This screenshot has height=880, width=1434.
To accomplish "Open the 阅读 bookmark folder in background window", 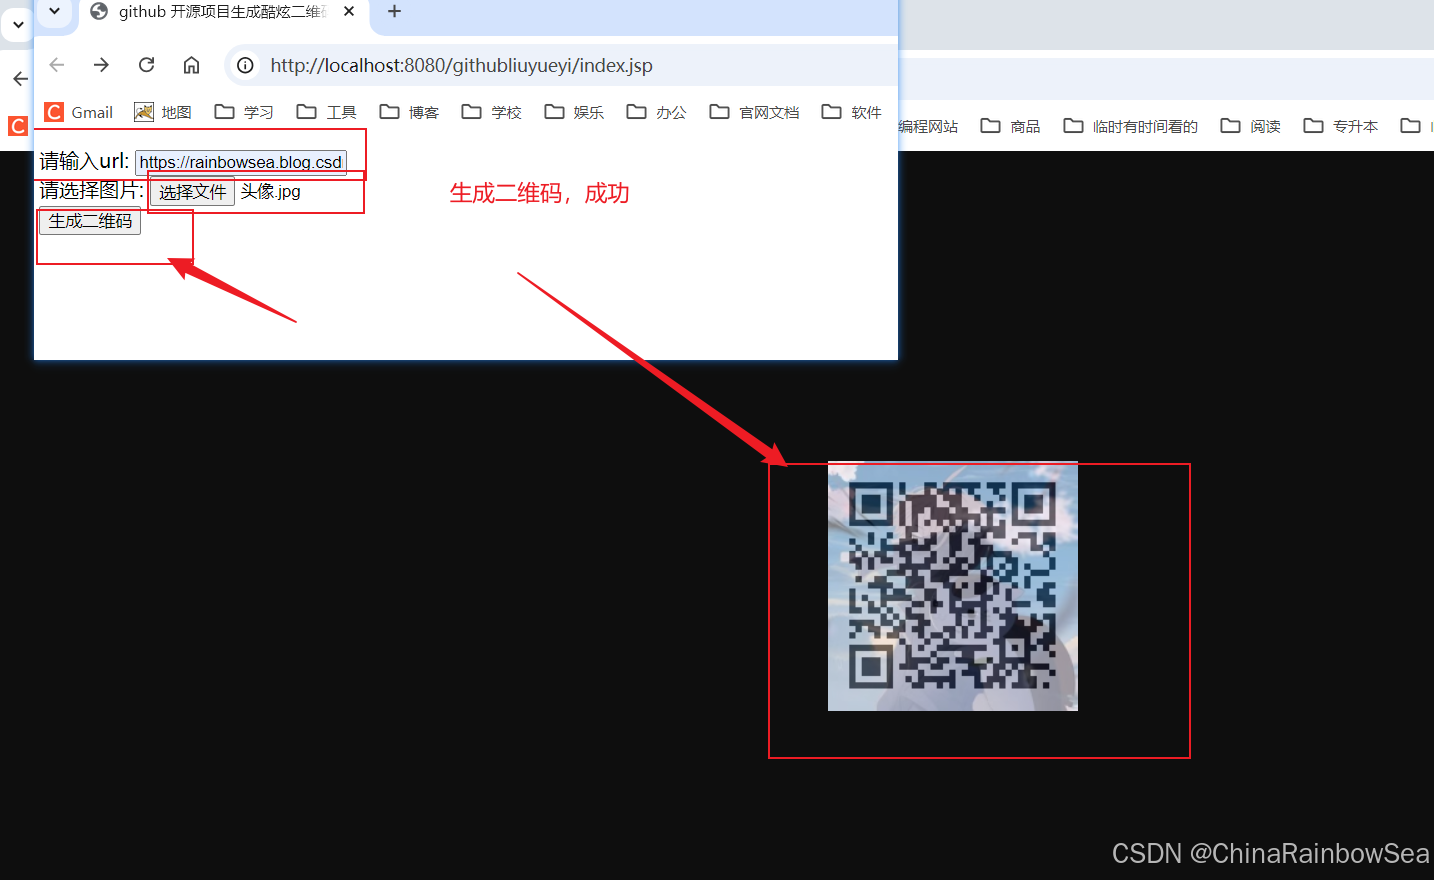I will pyautogui.click(x=1251, y=126).
